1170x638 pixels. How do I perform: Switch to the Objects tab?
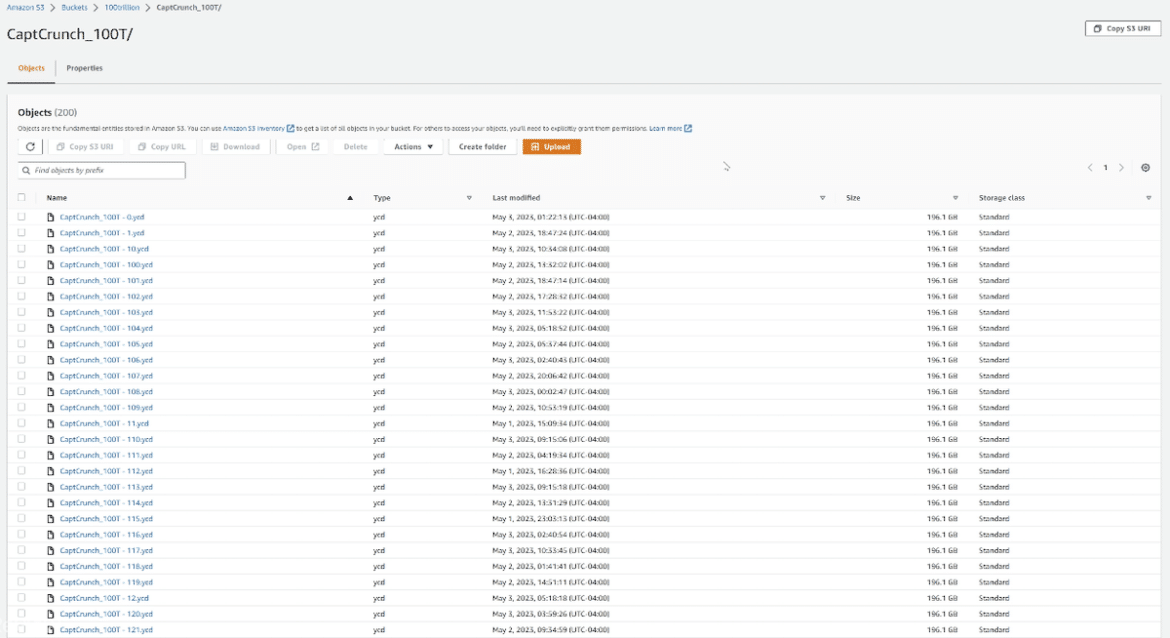tap(31, 68)
